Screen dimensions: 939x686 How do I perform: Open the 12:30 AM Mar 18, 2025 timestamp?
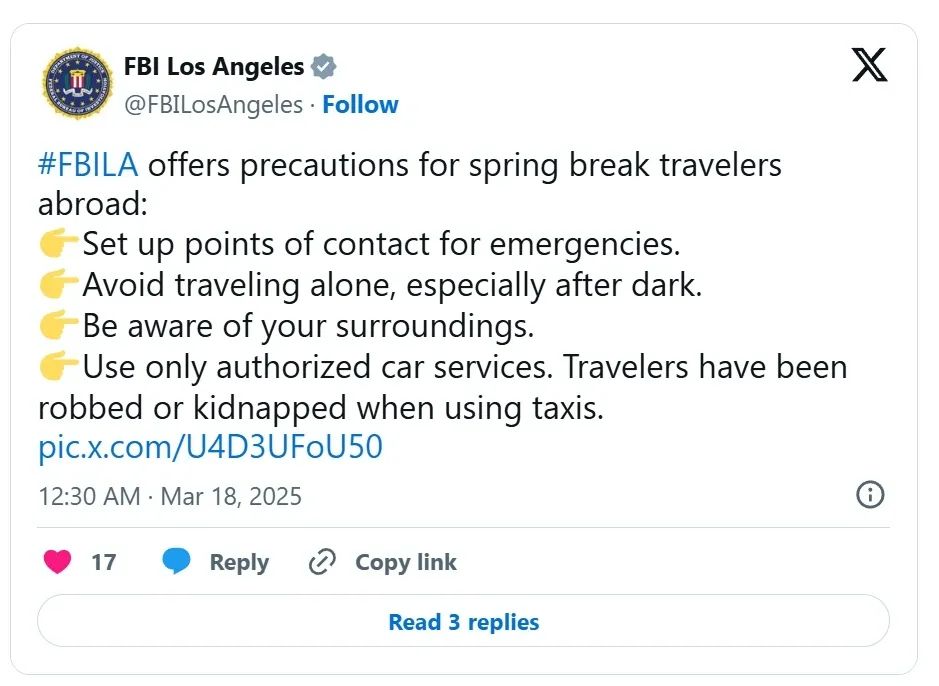coord(170,496)
